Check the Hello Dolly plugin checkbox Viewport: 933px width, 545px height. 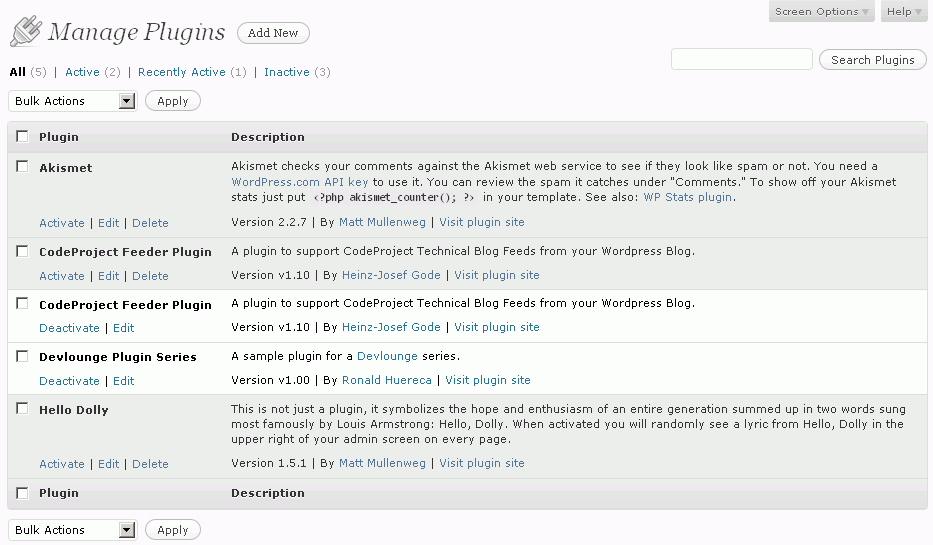pos(23,409)
